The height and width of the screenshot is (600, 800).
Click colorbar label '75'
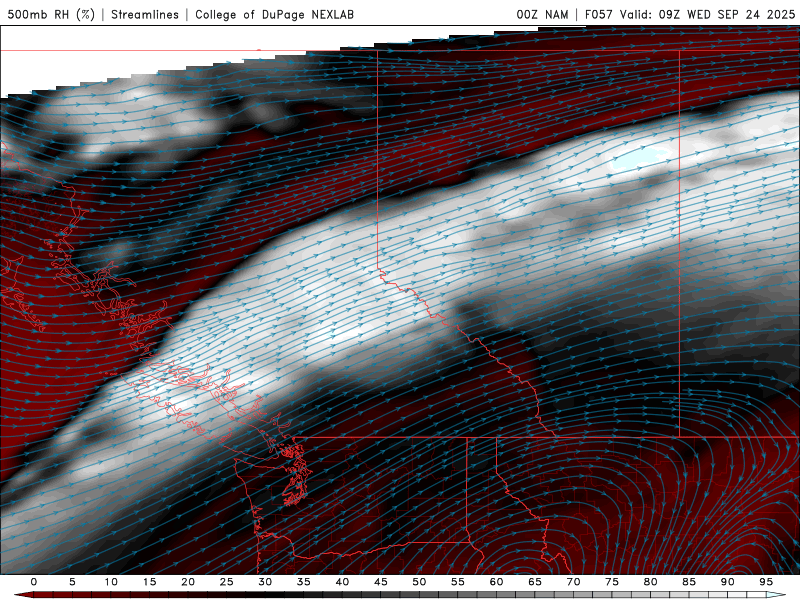click(612, 582)
